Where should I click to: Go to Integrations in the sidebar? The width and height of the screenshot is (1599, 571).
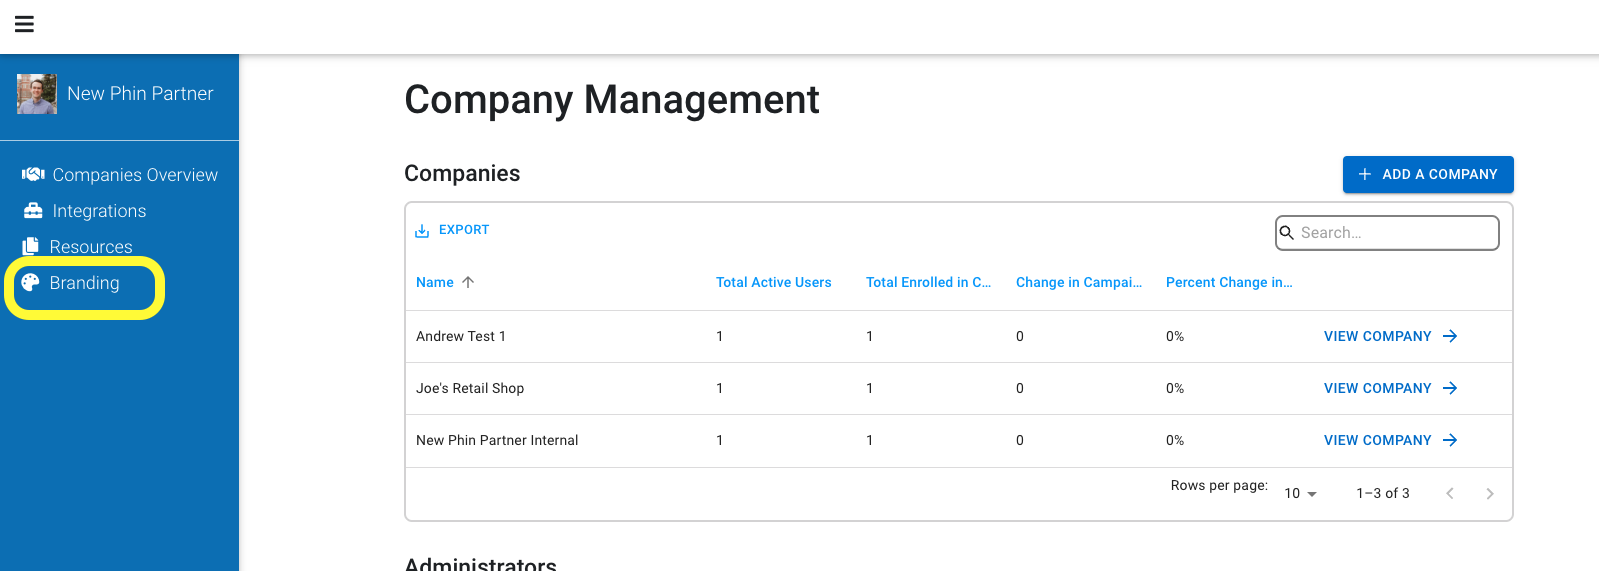[x=99, y=211]
